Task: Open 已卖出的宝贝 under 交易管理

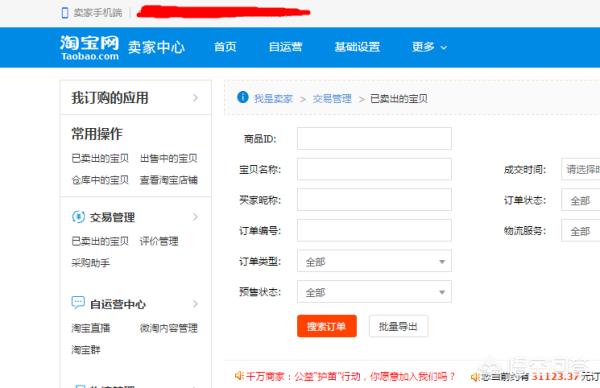Action: 100,241
